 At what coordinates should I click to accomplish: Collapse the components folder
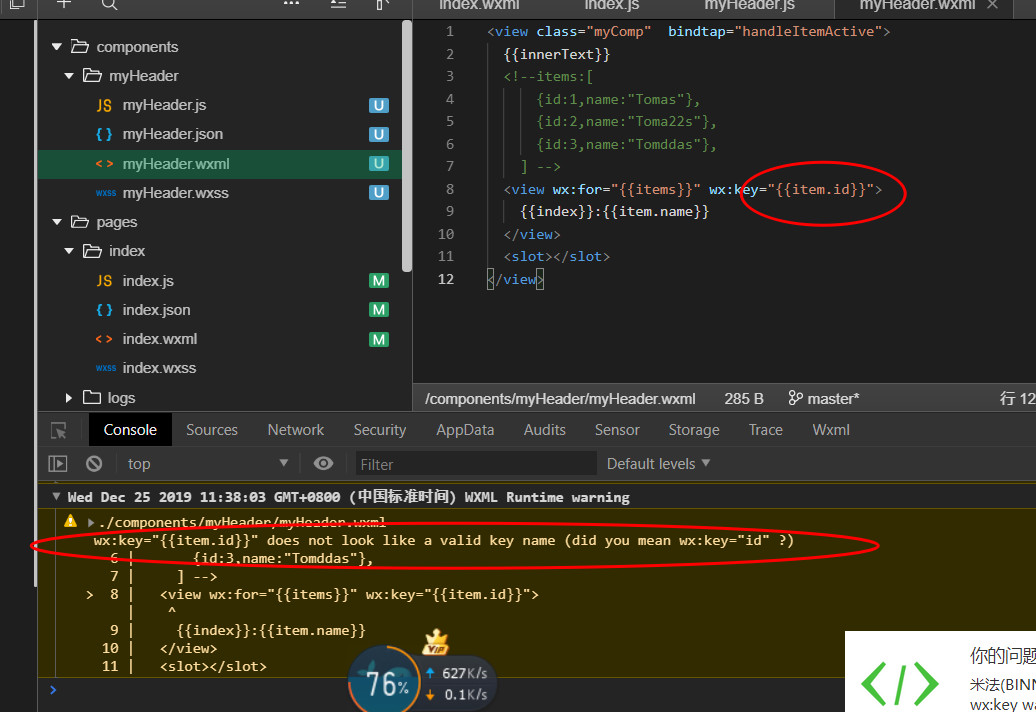[x=57, y=47]
